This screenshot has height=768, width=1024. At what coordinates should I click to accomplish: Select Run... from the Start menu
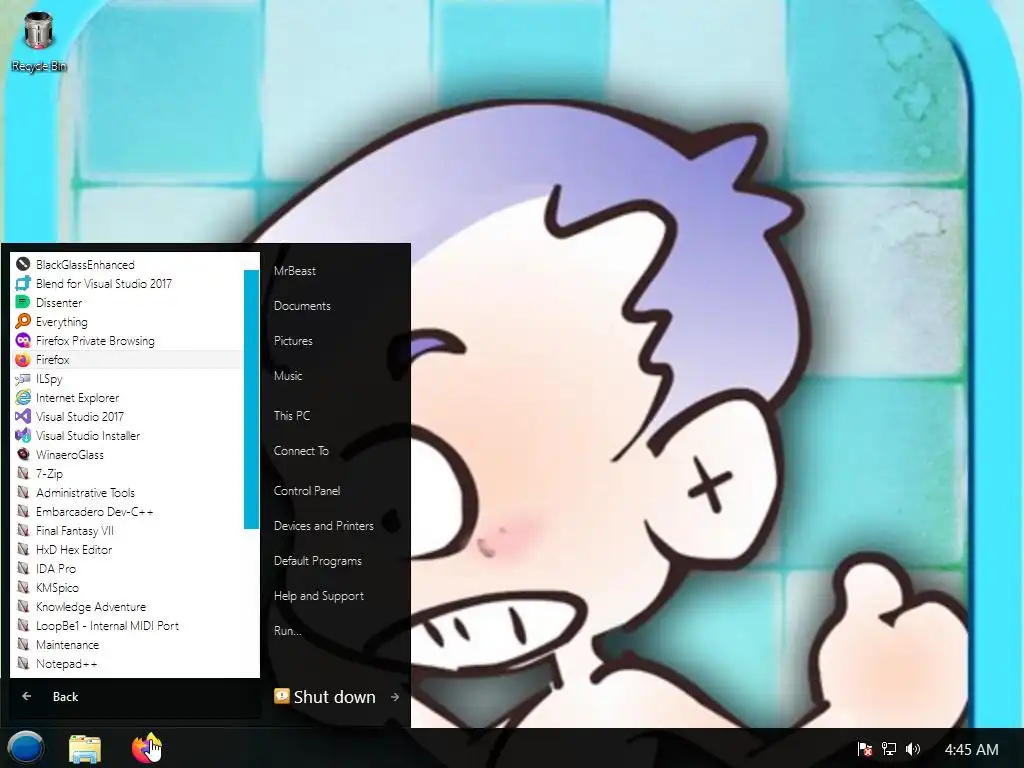pos(287,631)
